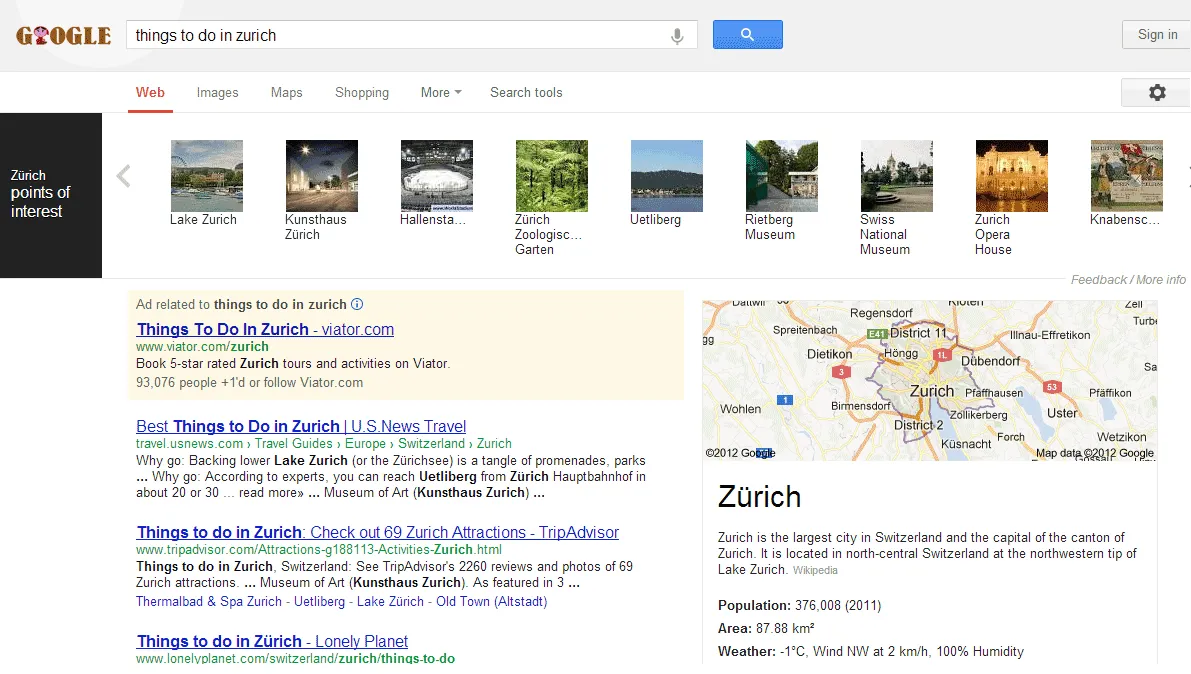
Task: Open the Lonely Planet result link
Action: coord(272,641)
